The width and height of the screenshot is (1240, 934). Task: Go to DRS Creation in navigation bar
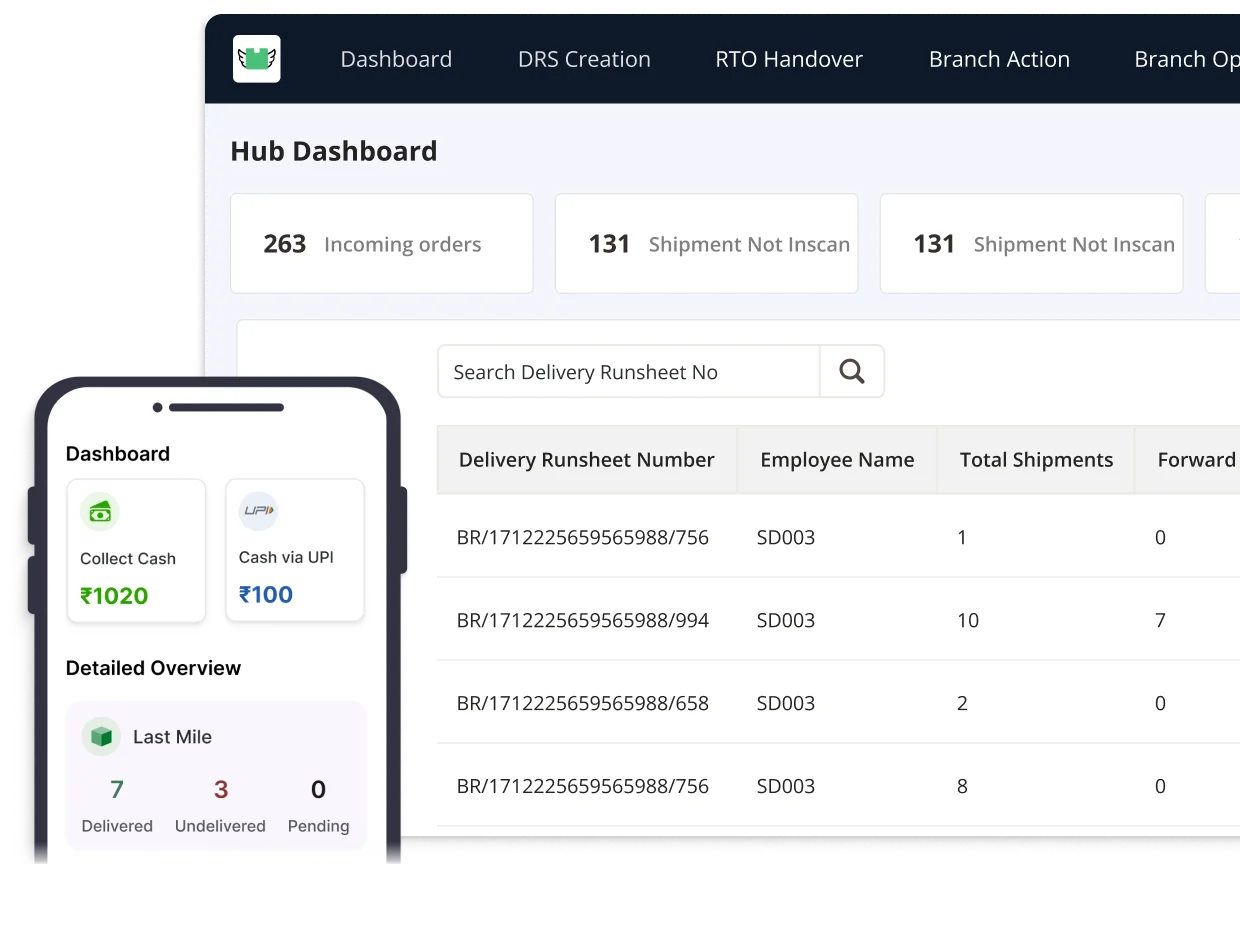[584, 59]
